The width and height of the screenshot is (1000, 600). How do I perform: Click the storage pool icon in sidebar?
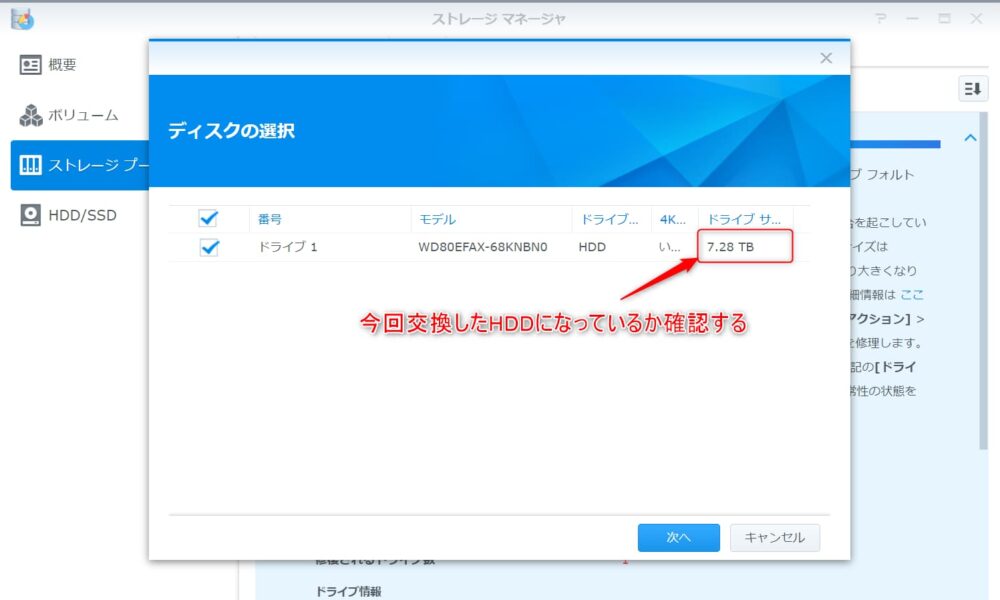[31, 165]
